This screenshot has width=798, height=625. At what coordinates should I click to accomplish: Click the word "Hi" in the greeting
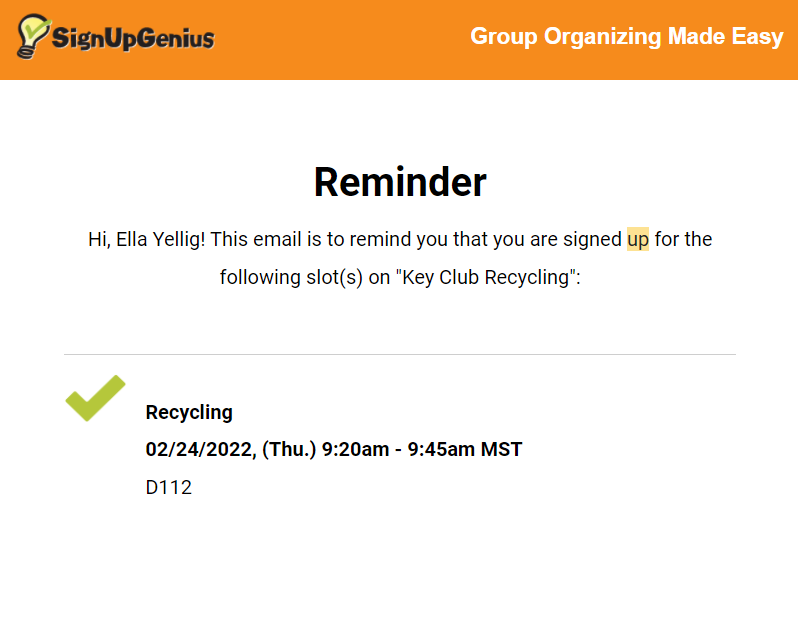pos(97,240)
